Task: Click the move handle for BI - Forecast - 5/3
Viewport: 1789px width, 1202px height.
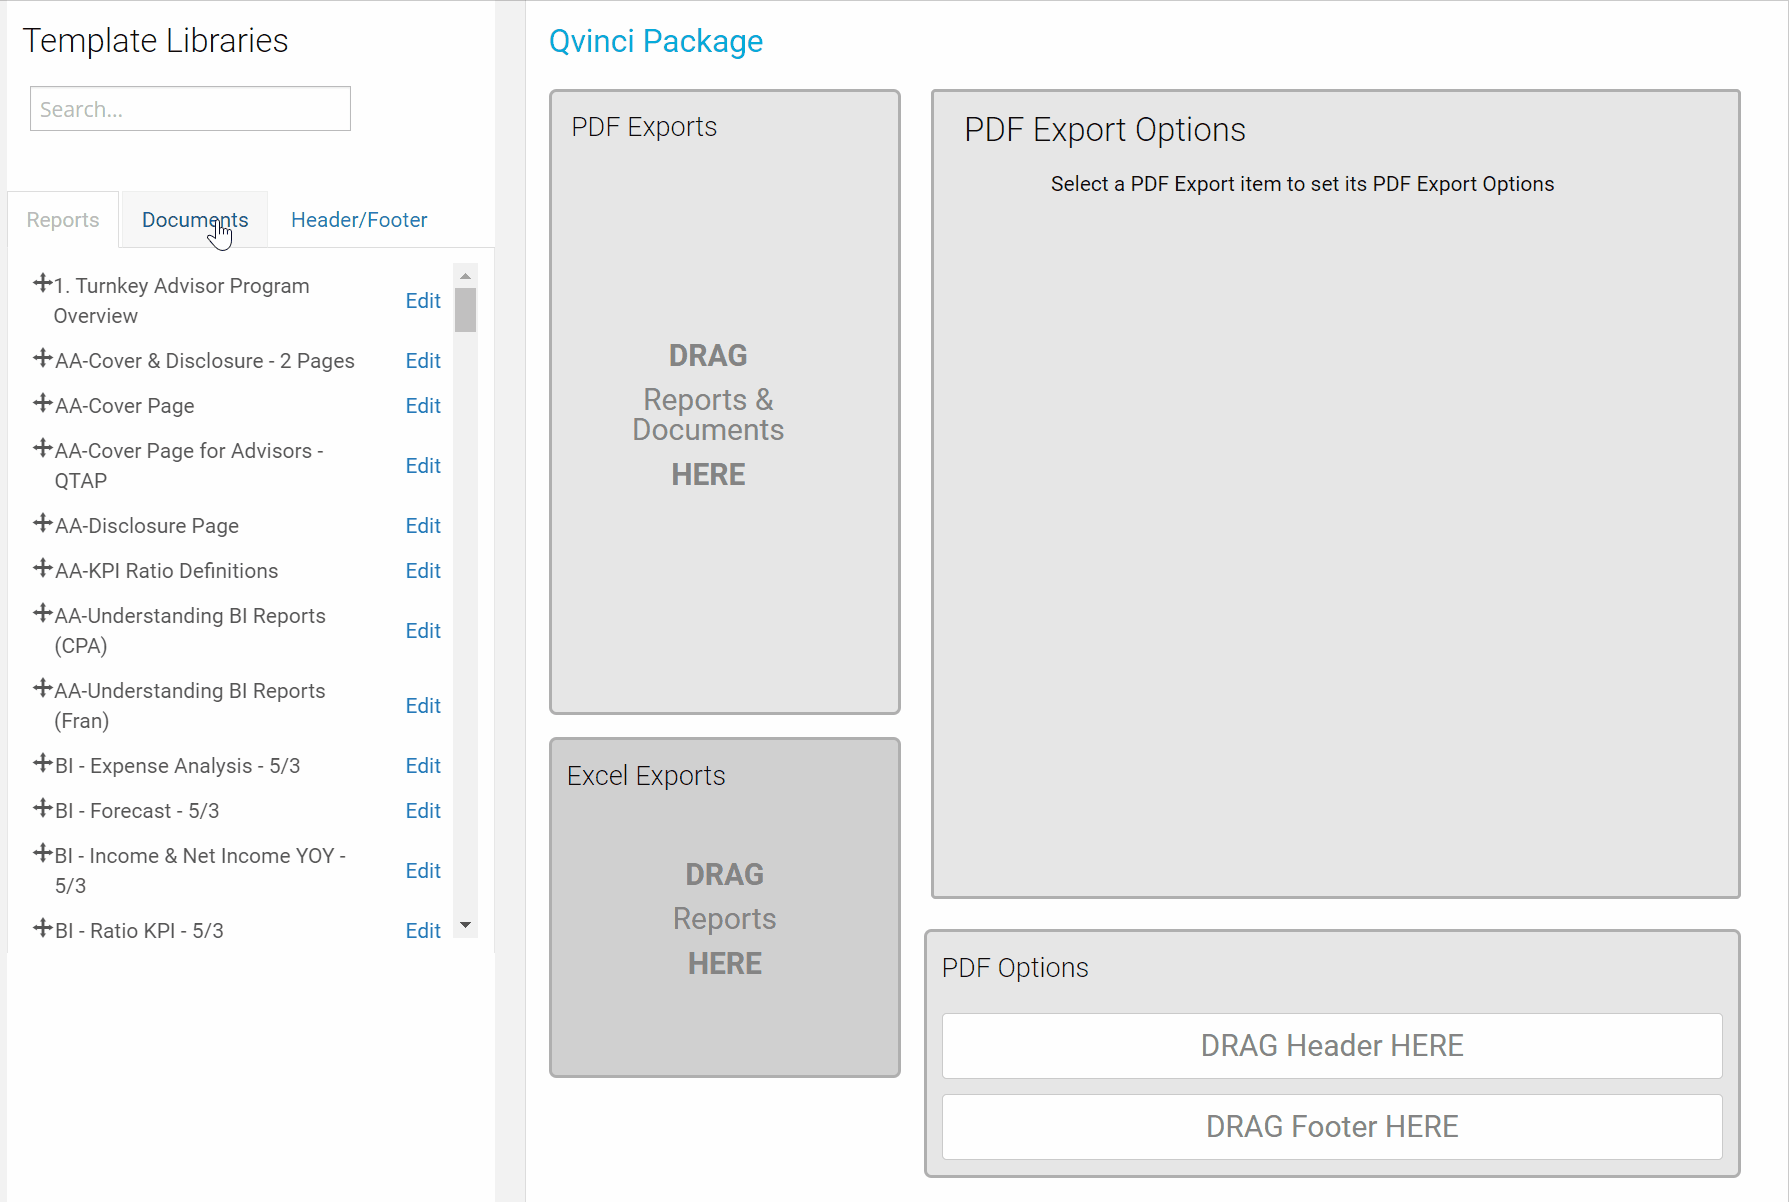Action: [x=43, y=808]
